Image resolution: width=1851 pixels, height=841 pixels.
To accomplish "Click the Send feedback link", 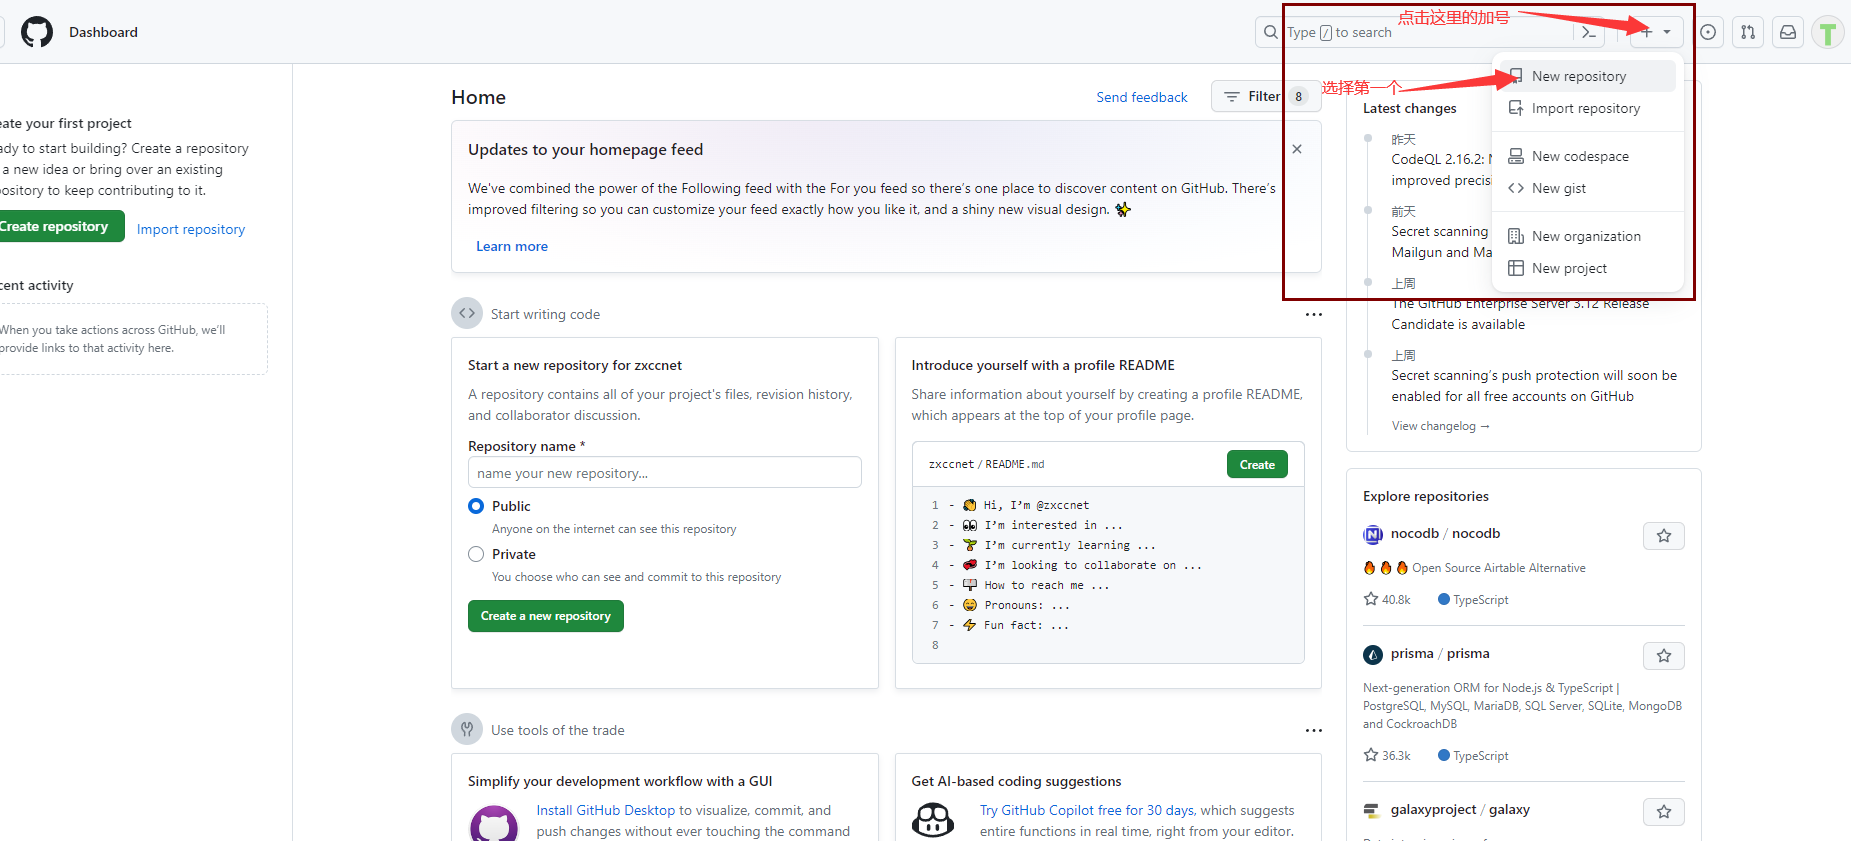I will pos(1142,97).
